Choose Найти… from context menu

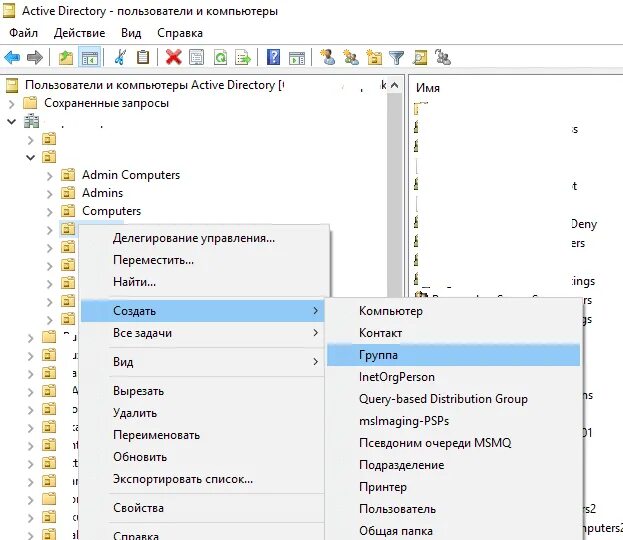click(205, 282)
